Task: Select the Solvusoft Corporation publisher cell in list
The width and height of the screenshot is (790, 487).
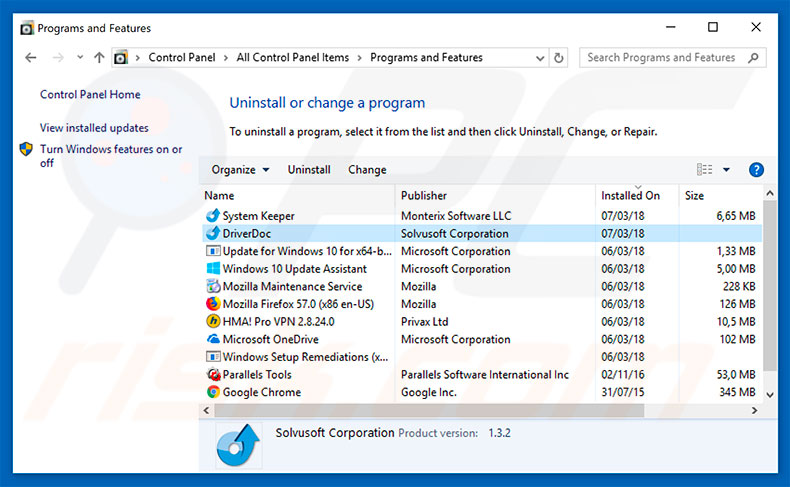Action: (454, 234)
